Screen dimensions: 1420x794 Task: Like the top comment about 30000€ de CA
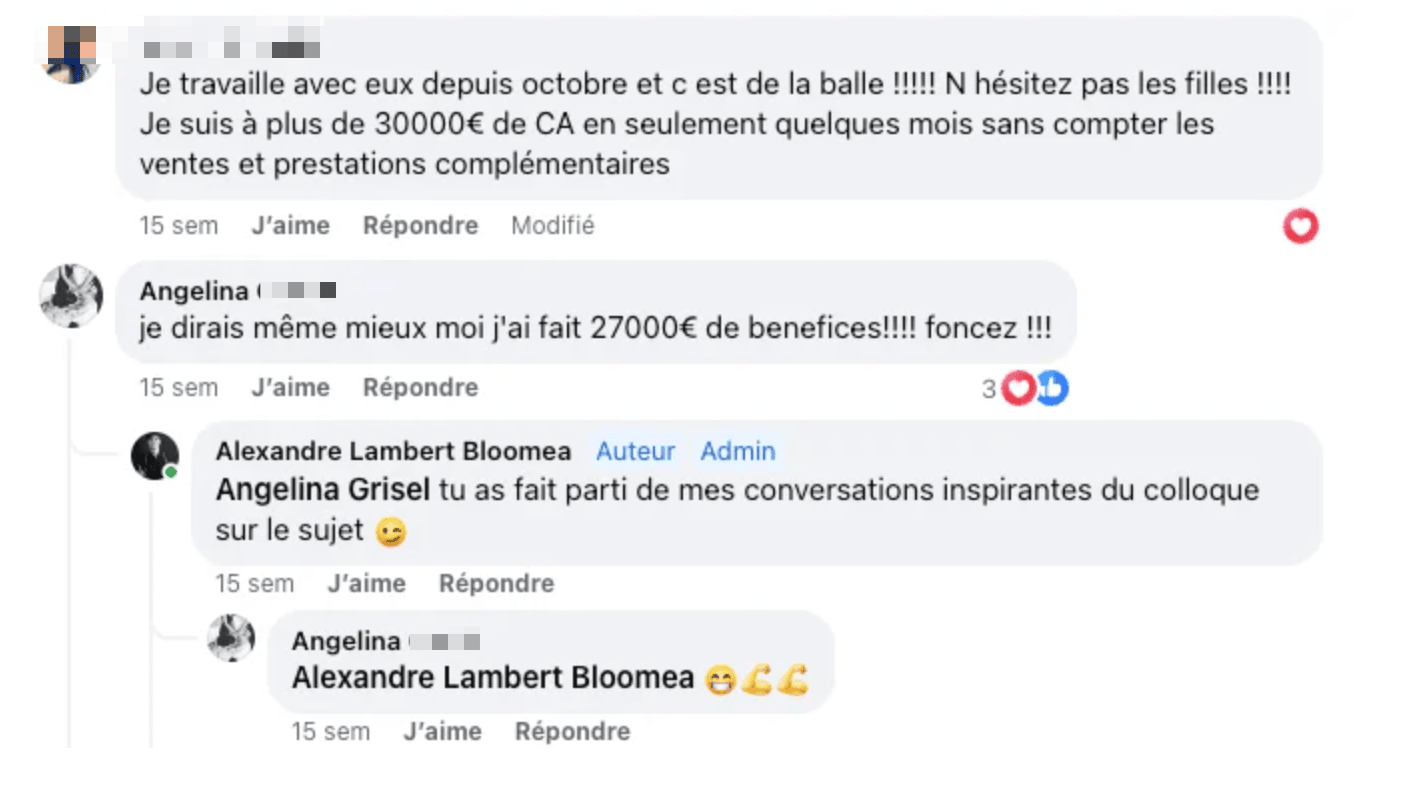tap(290, 226)
